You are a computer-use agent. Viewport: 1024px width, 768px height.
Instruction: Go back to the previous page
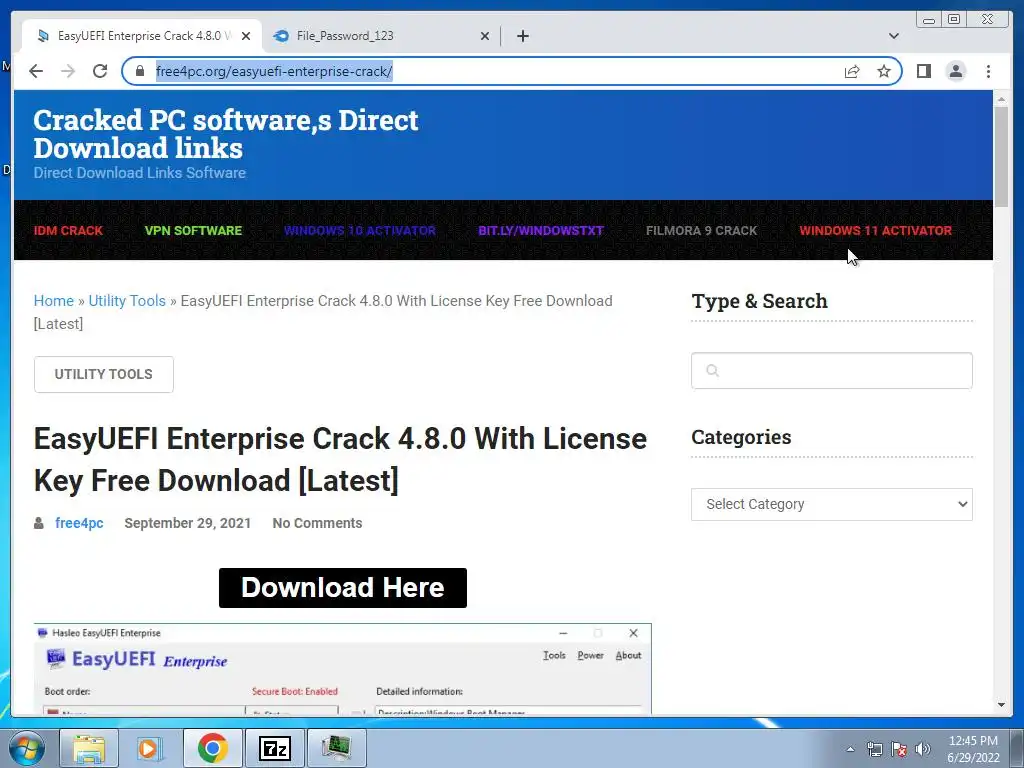click(x=36, y=71)
